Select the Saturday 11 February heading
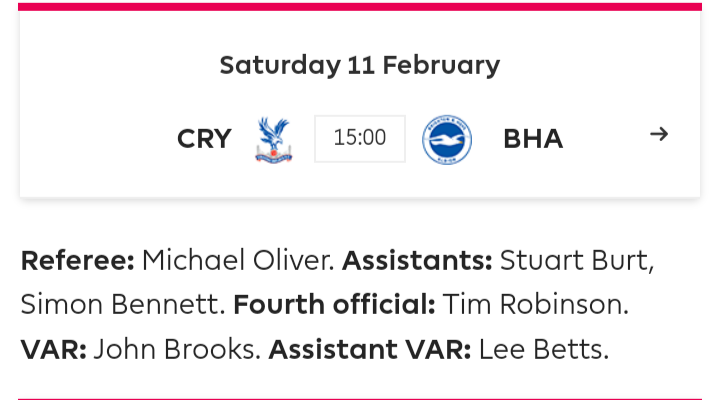This screenshot has height=400, width=720. (x=360, y=65)
